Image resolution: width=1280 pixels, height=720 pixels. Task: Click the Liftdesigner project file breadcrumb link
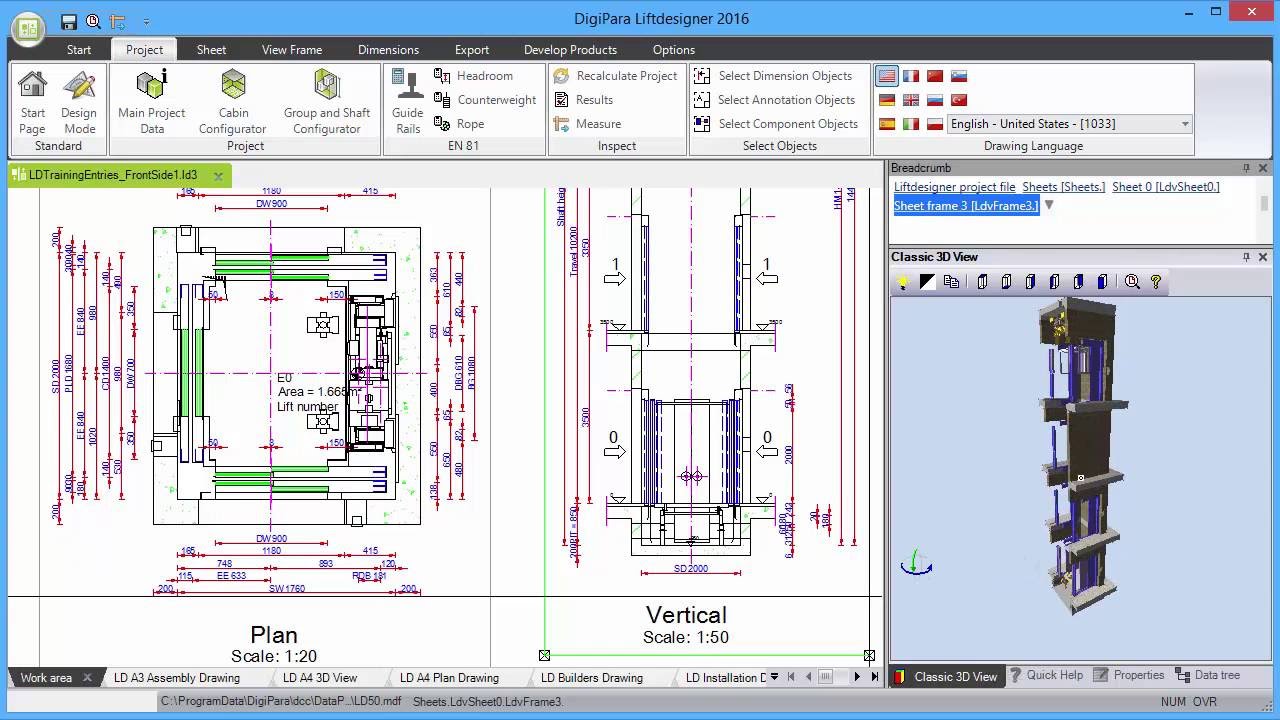954,187
